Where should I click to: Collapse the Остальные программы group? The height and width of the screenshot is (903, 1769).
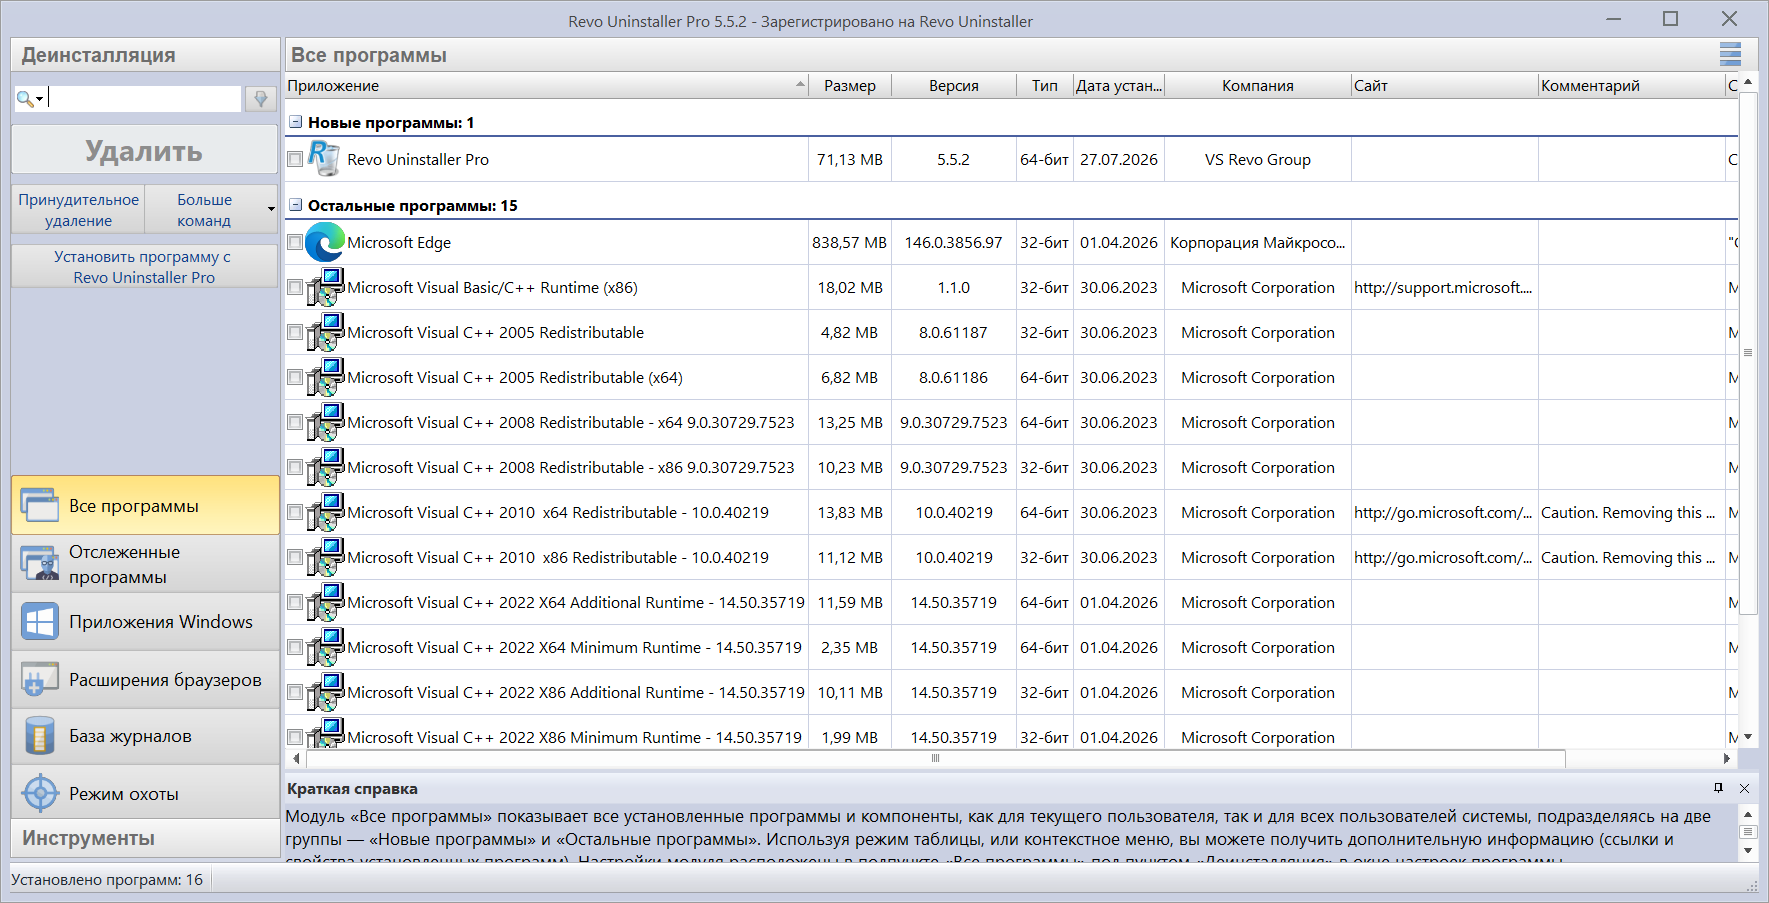(295, 205)
